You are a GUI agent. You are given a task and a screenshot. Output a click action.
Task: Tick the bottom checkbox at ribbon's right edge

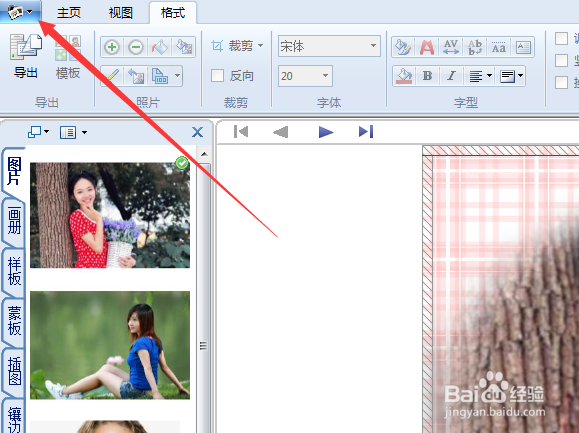561,82
